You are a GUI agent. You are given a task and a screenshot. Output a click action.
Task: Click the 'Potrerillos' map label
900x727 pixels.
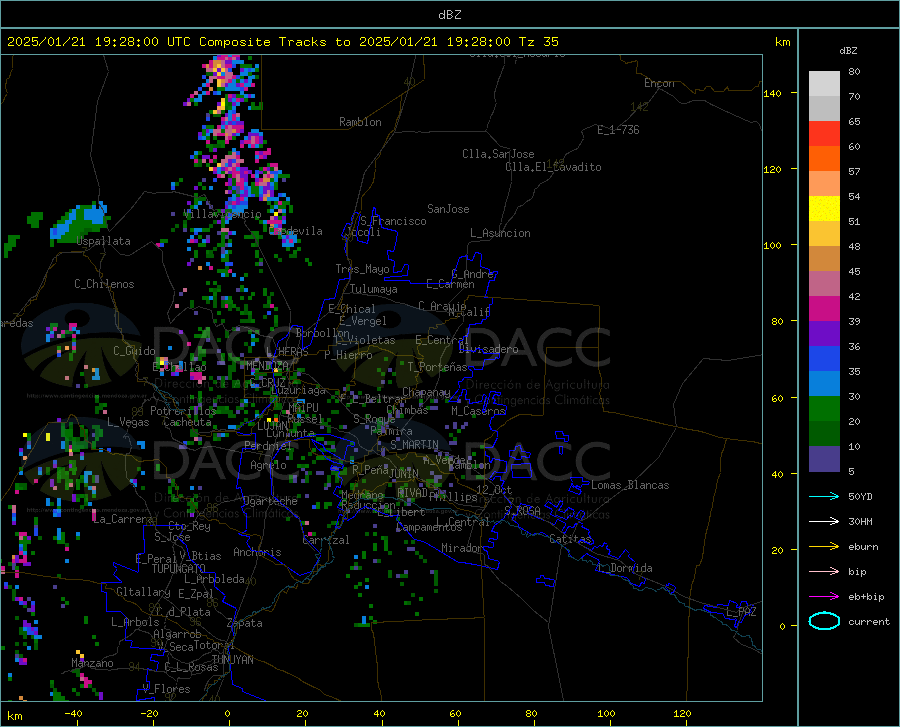[x=183, y=411]
